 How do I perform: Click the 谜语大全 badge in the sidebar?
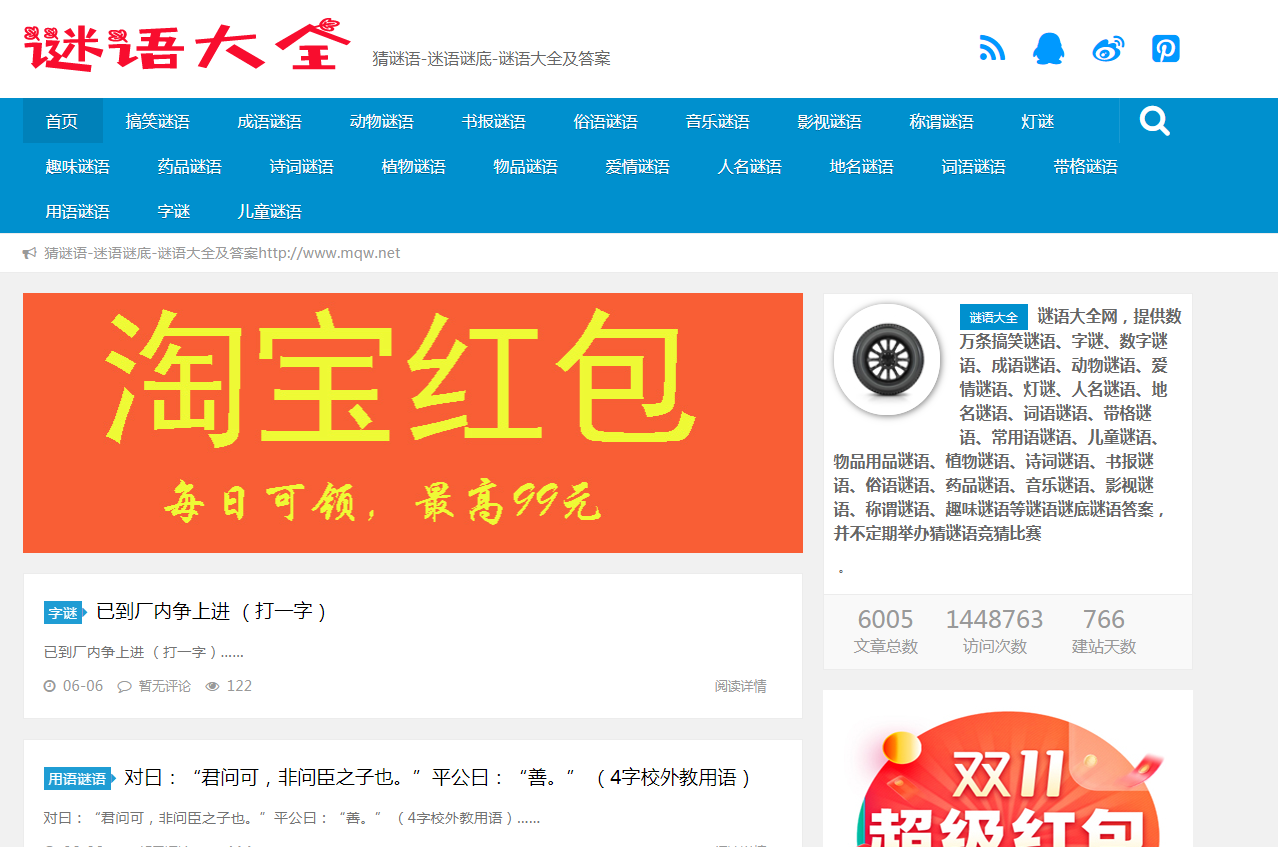(993, 317)
